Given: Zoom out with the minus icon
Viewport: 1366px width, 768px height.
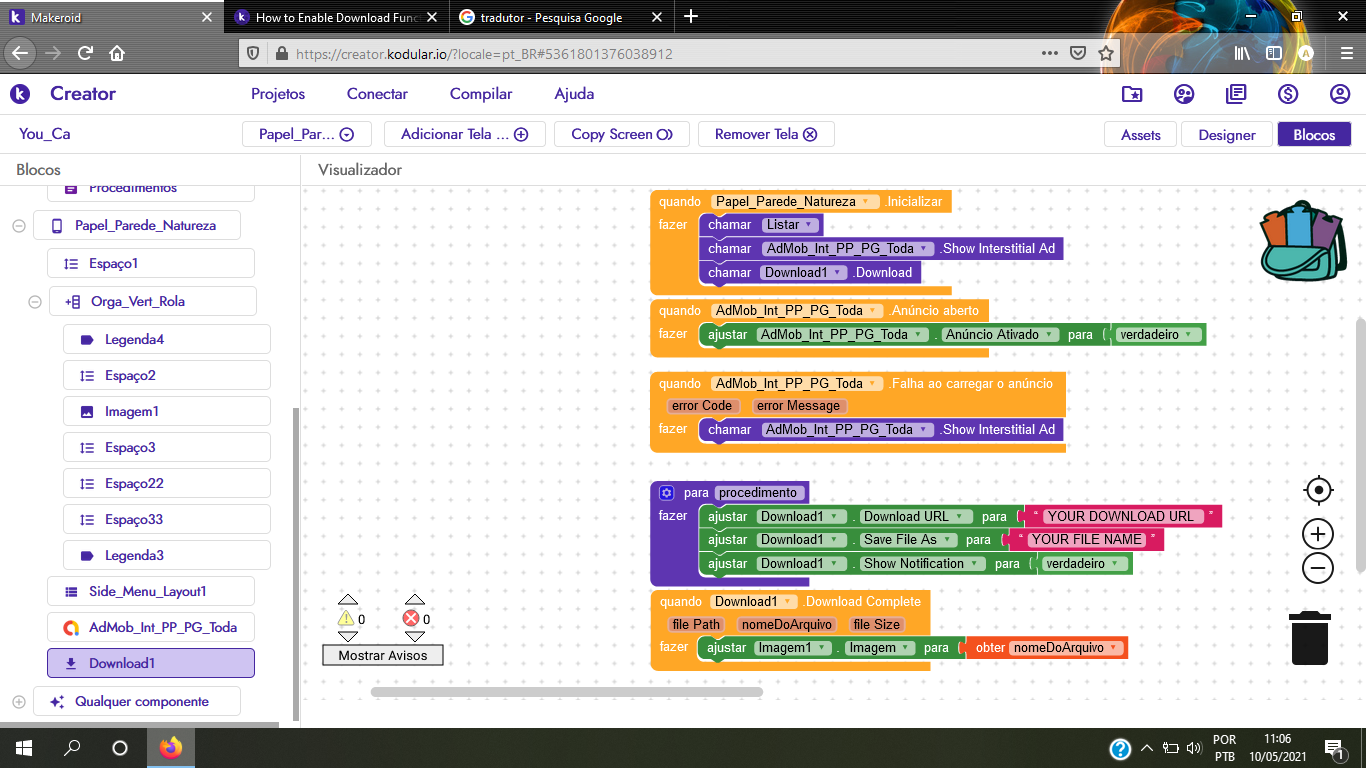Looking at the screenshot, I should pos(1318,569).
